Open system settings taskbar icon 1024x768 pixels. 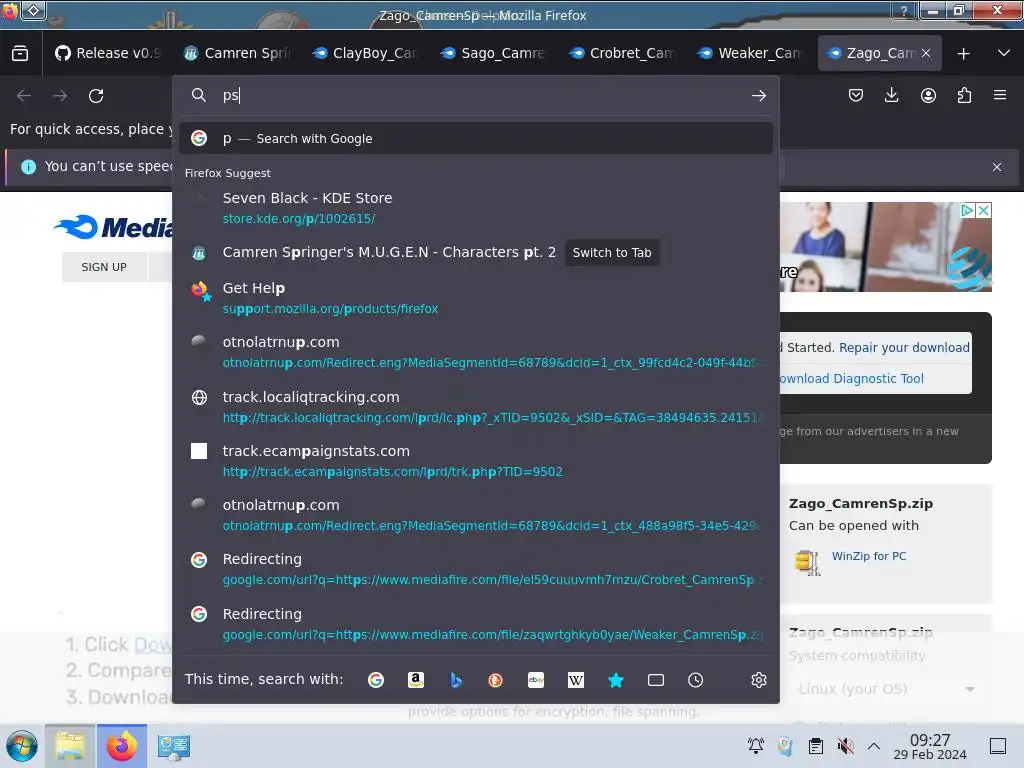174,746
